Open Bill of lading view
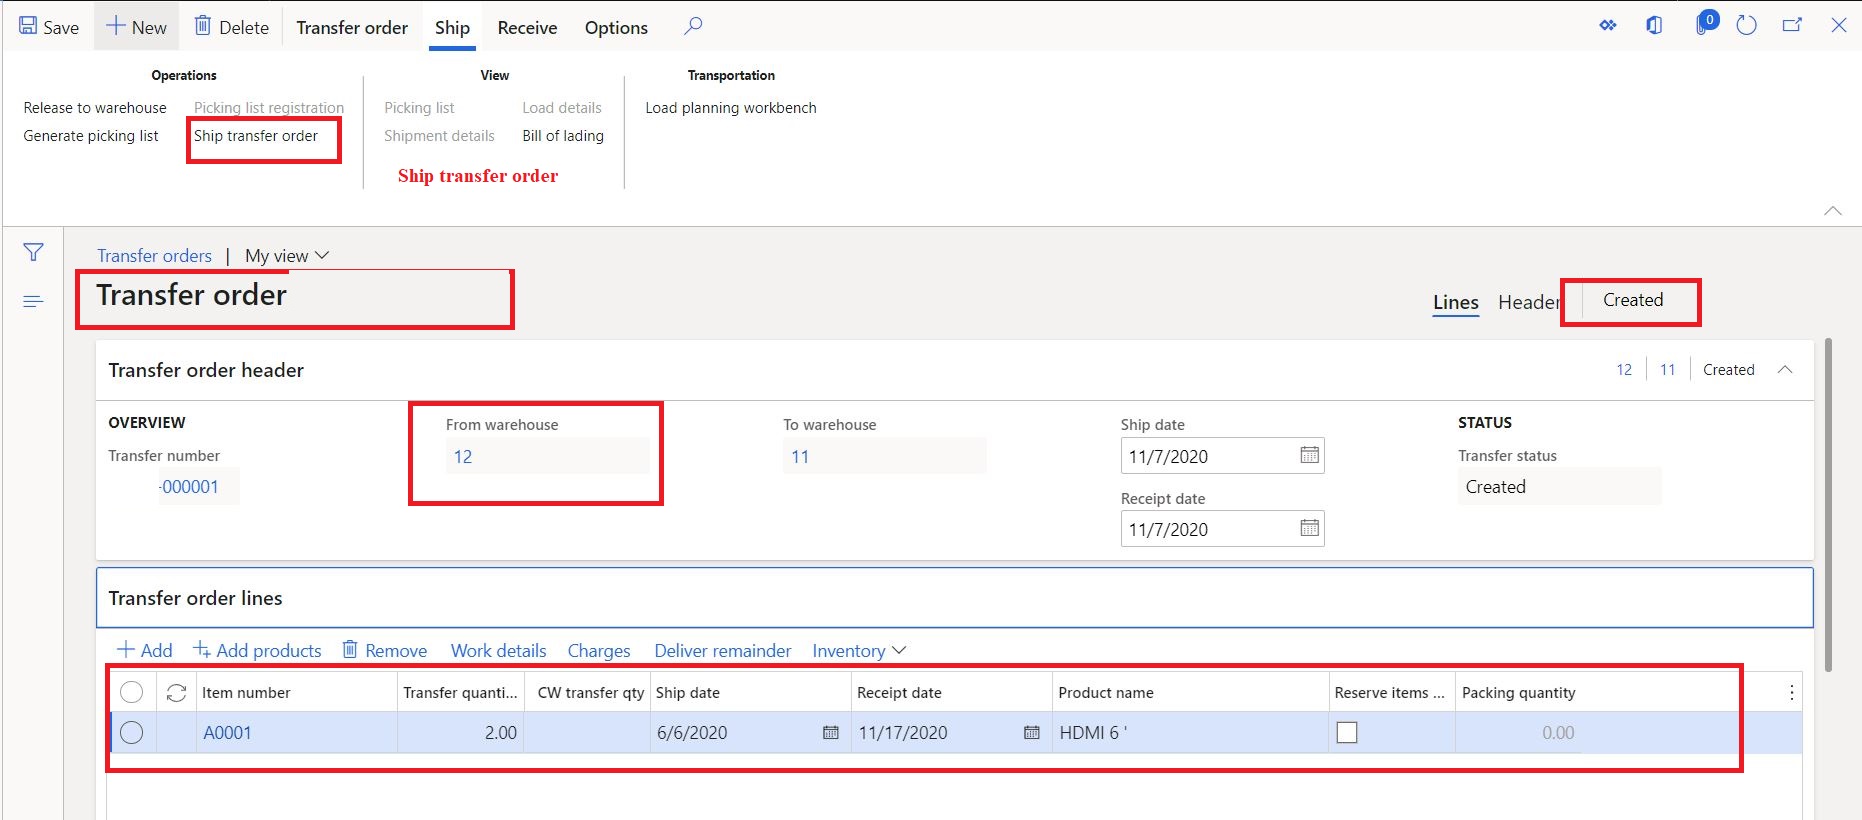 click(x=563, y=136)
